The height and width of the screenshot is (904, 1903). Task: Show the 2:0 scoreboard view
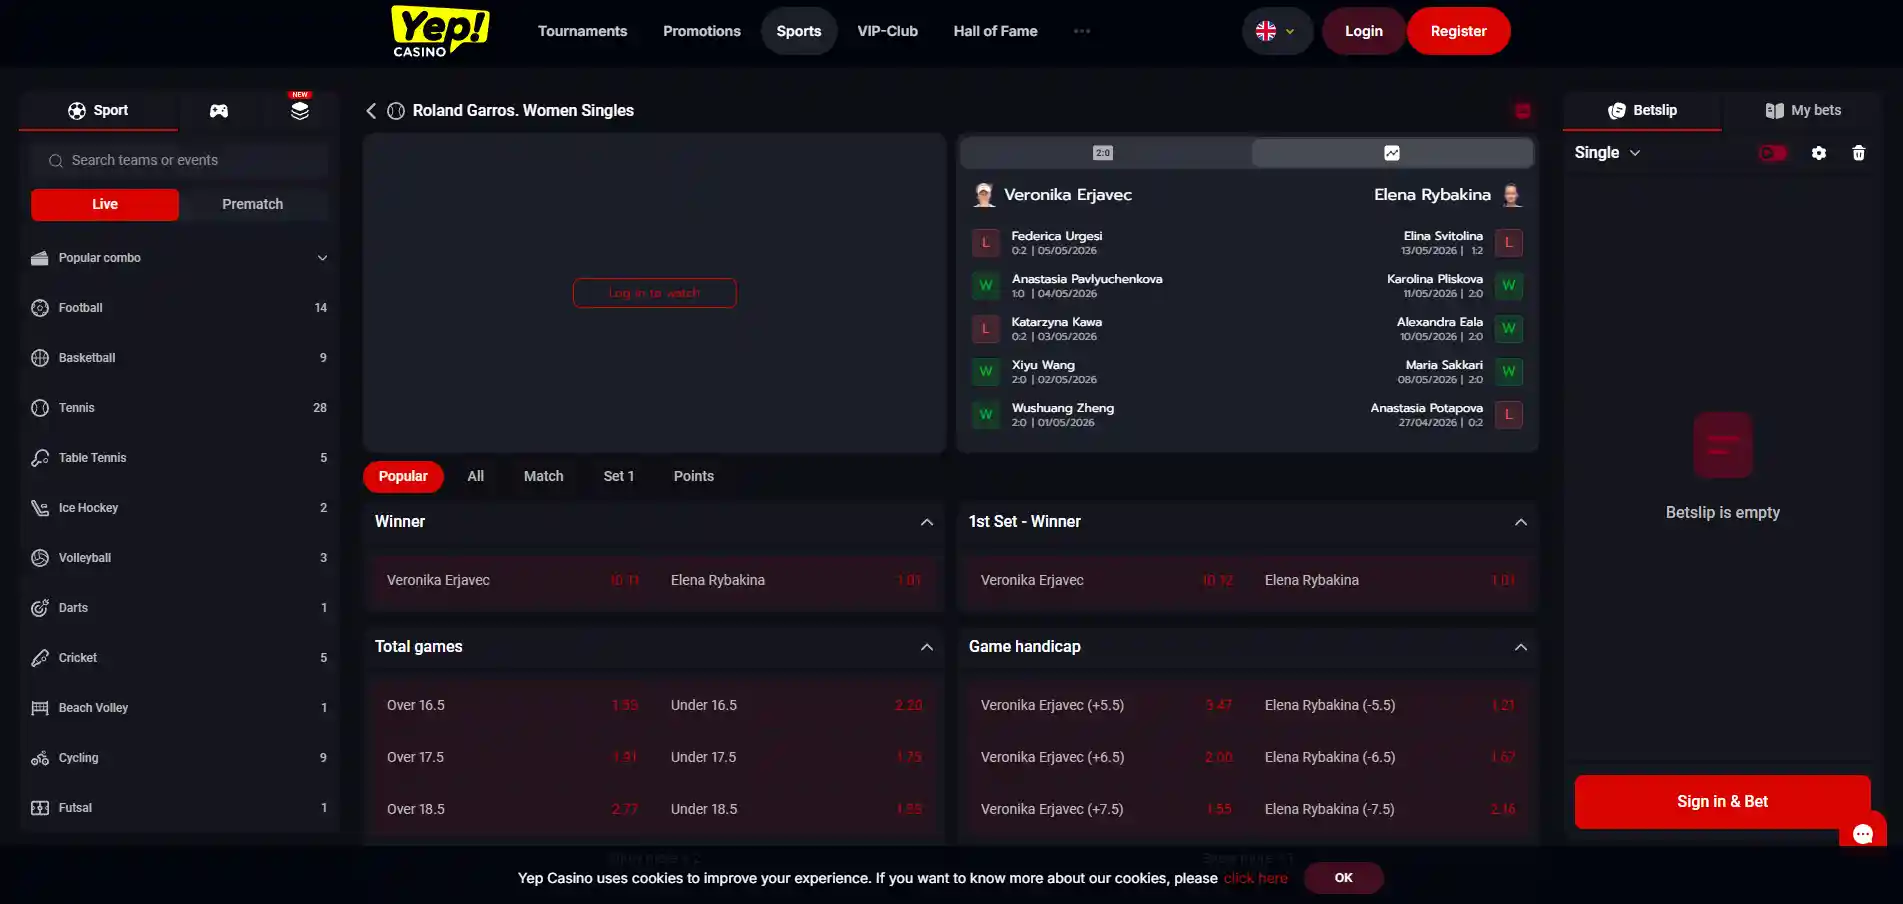point(1103,153)
